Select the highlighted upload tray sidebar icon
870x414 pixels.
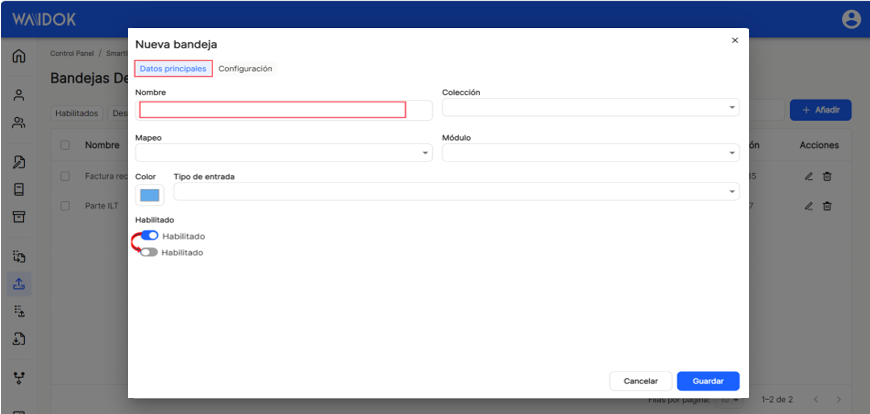tap(19, 284)
